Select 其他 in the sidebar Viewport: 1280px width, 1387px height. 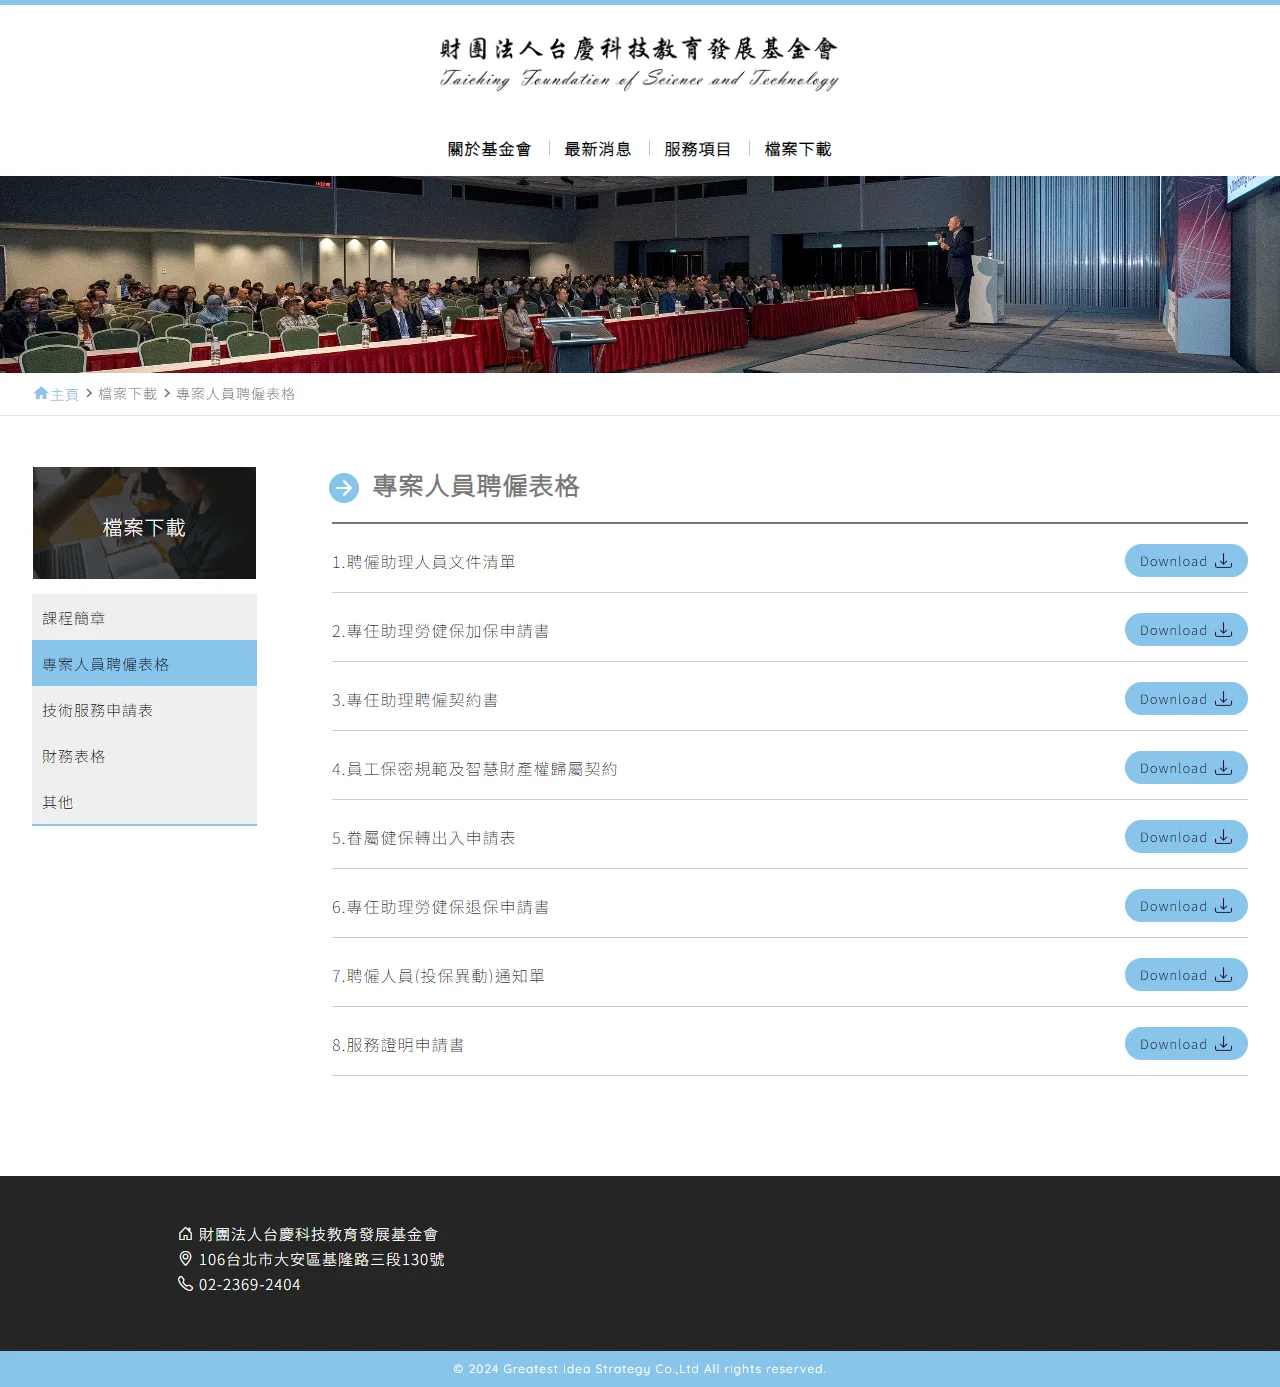click(144, 802)
